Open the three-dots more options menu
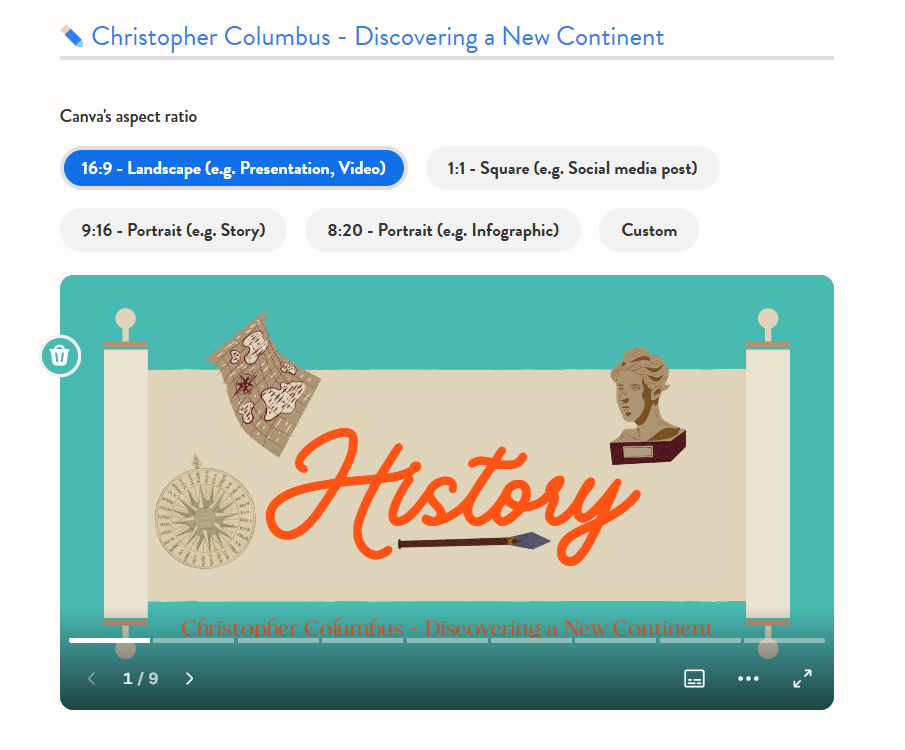905x750 pixels. coord(748,679)
